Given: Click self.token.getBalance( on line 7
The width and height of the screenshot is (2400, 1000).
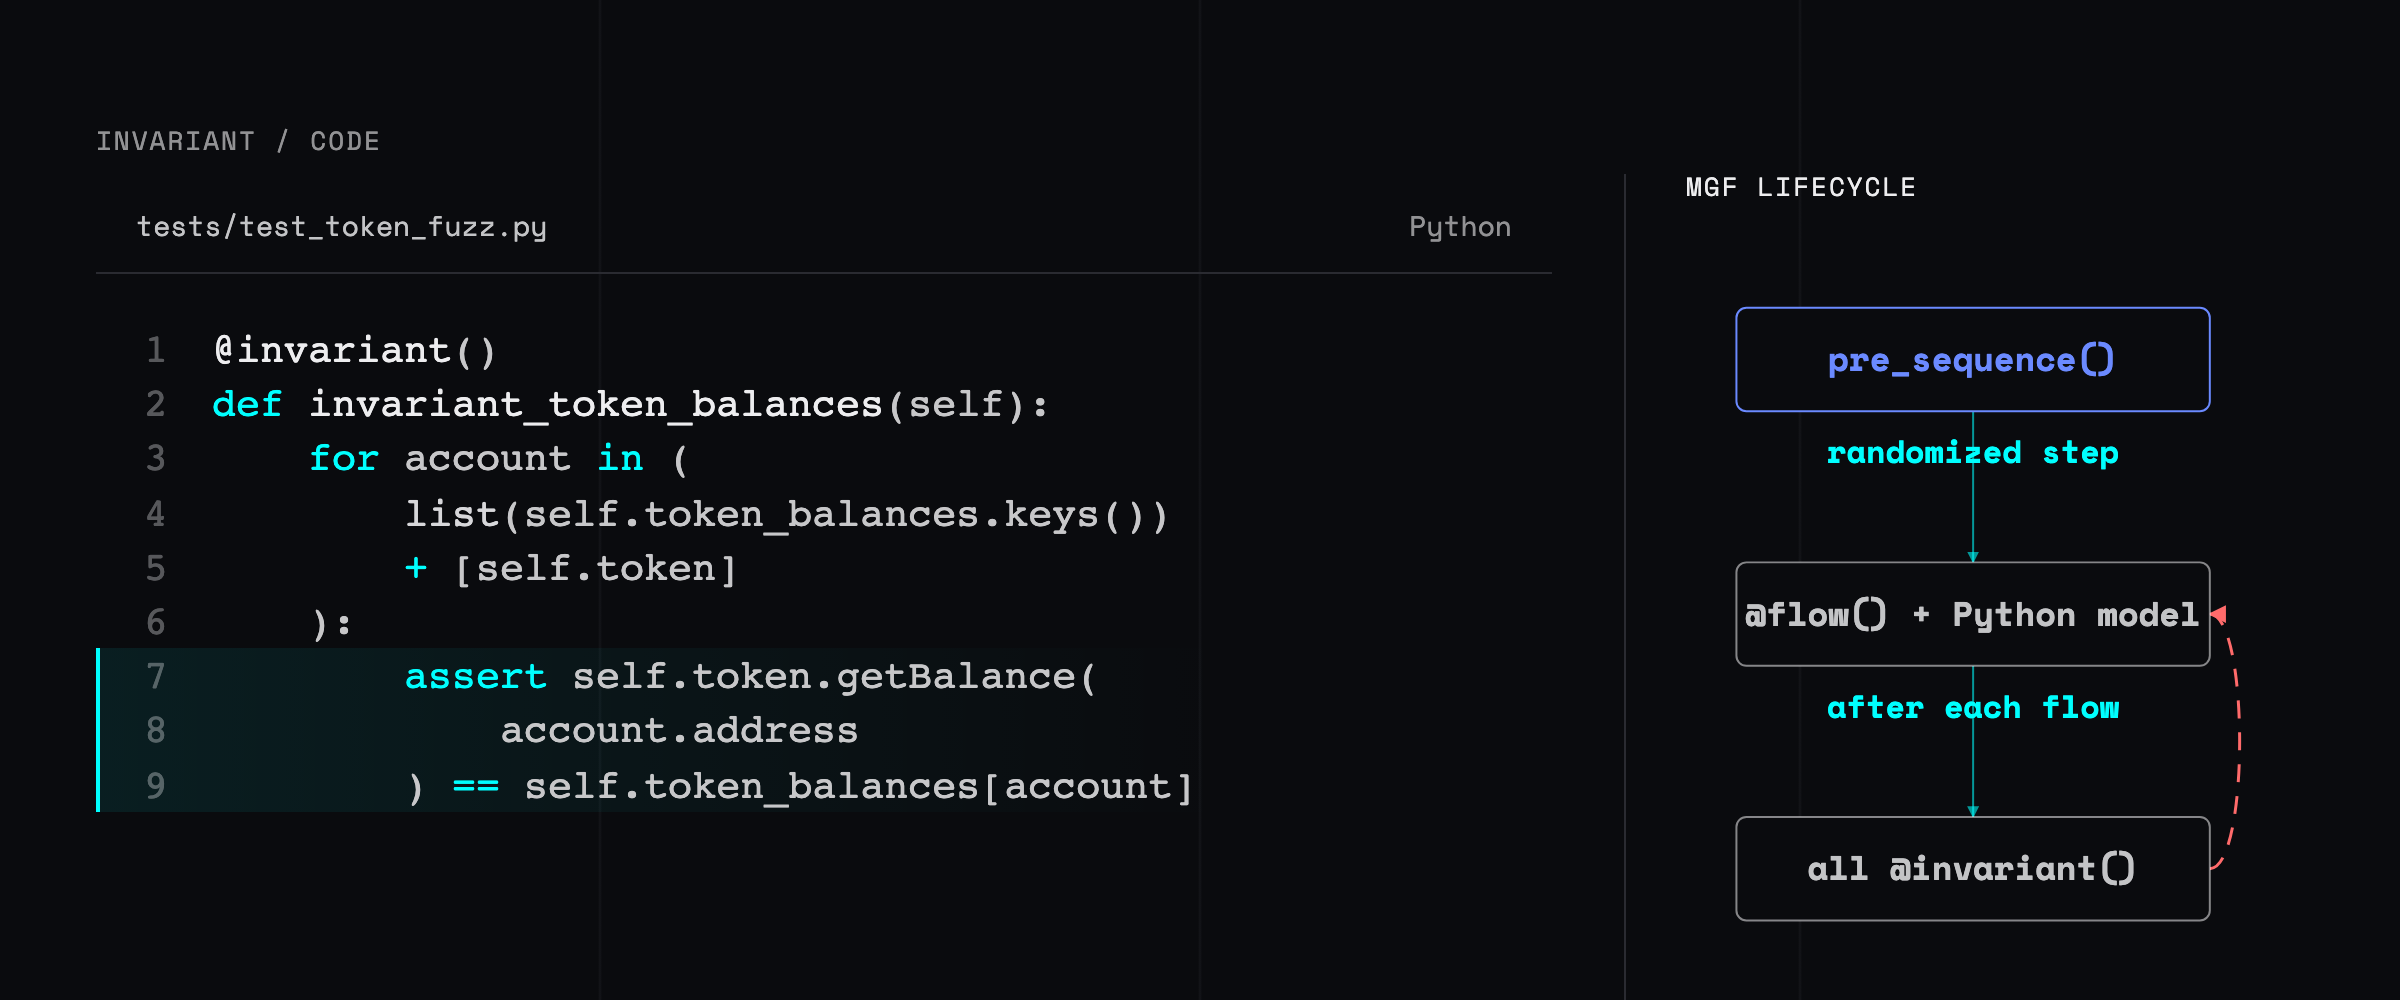Looking at the screenshot, I should (x=835, y=676).
